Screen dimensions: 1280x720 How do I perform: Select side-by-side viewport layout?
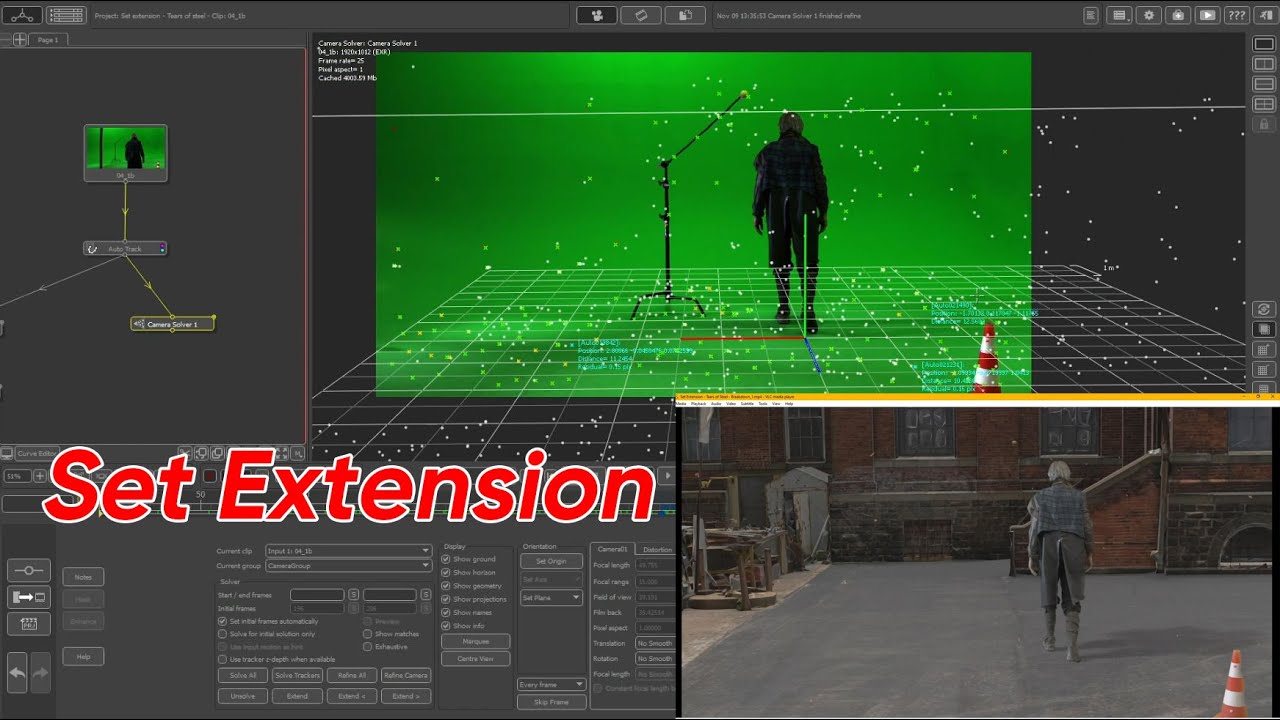point(1263,64)
